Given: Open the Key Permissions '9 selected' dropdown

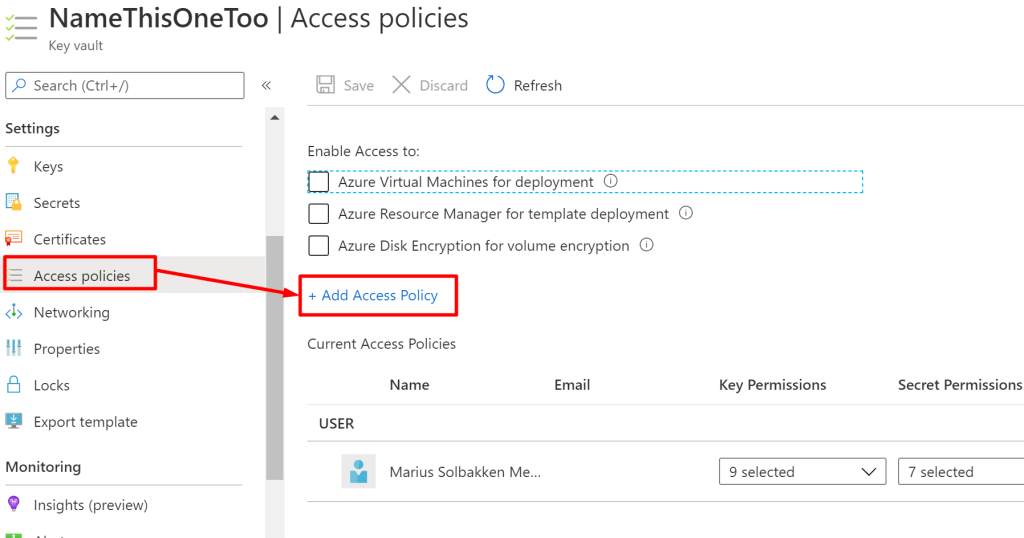Looking at the screenshot, I should (x=802, y=472).
